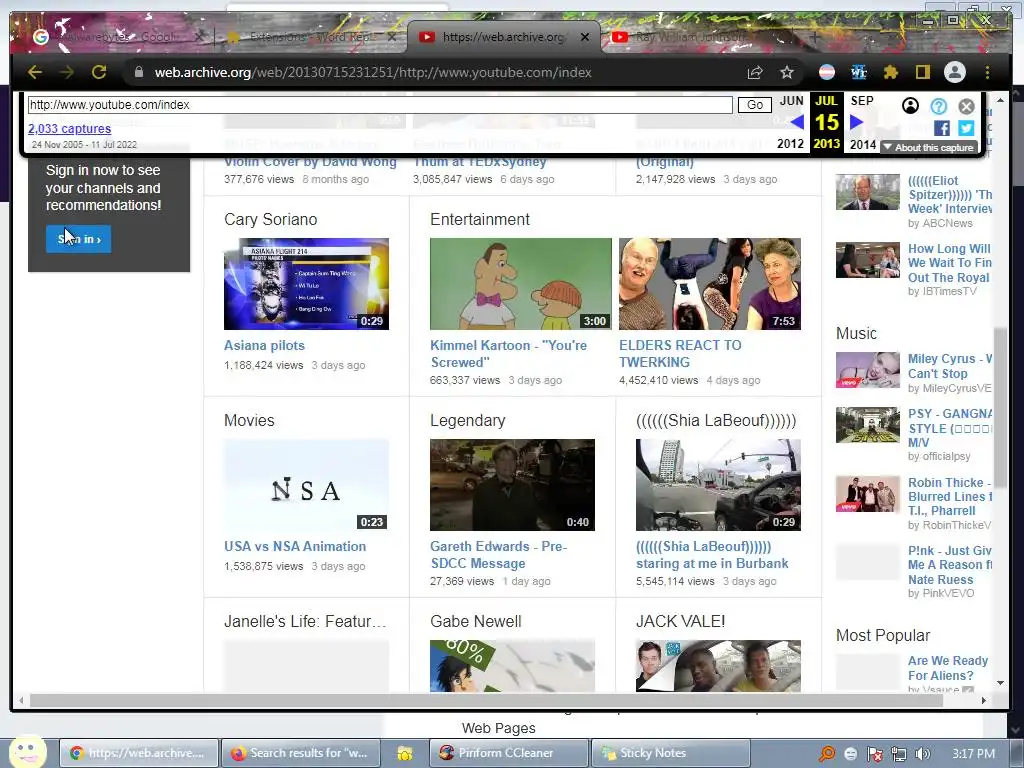Image resolution: width=1024 pixels, height=768 pixels.
Task: Open the Elders React to Twerking thumbnail
Action: [x=710, y=284]
